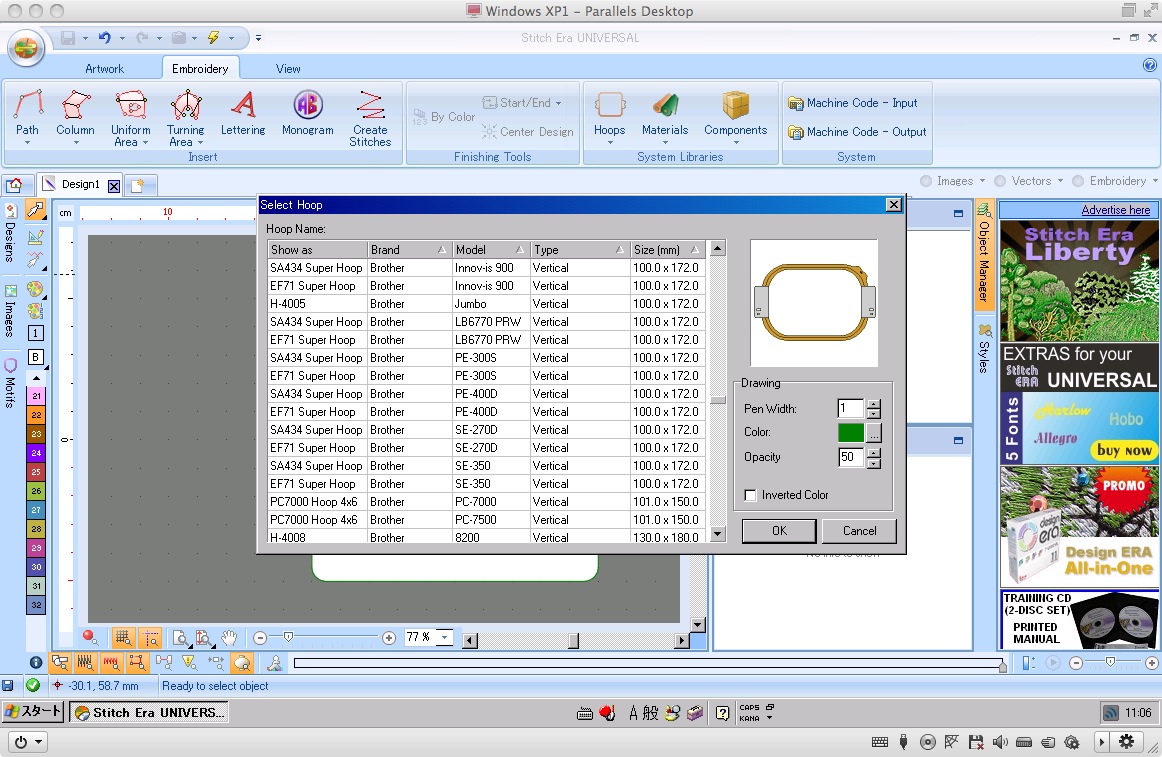Click the Windows Start button
This screenshot has height=757, width=1162.
pos(33,712)
